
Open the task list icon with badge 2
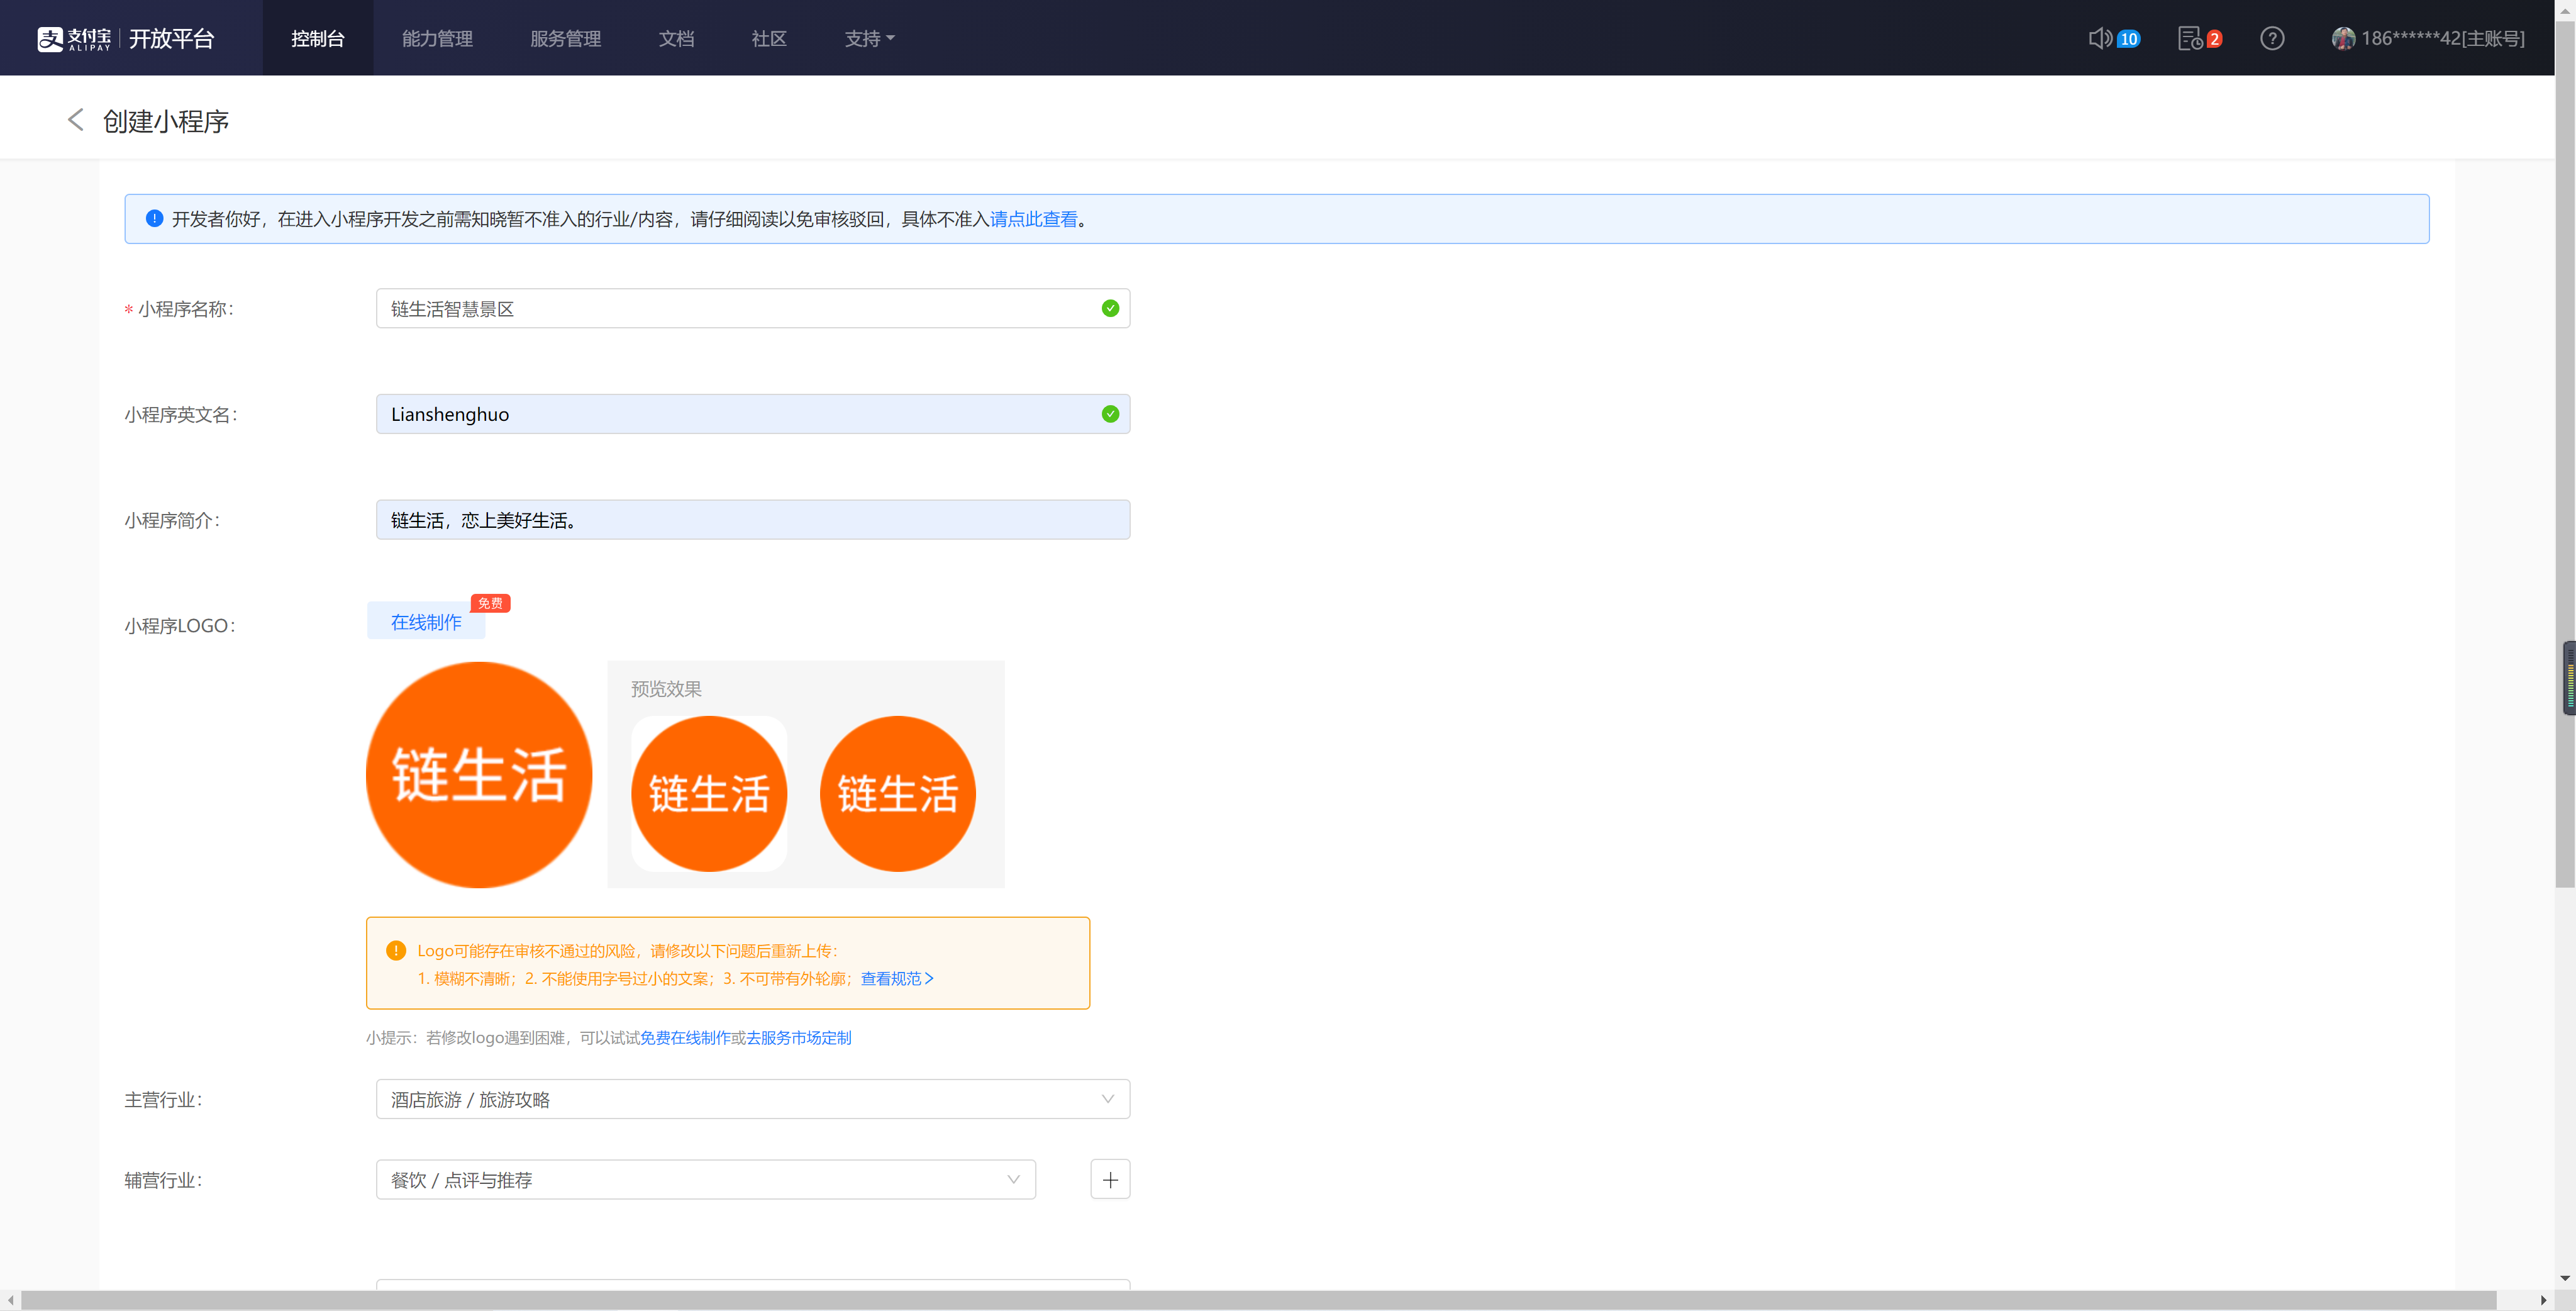(2189, 38)
